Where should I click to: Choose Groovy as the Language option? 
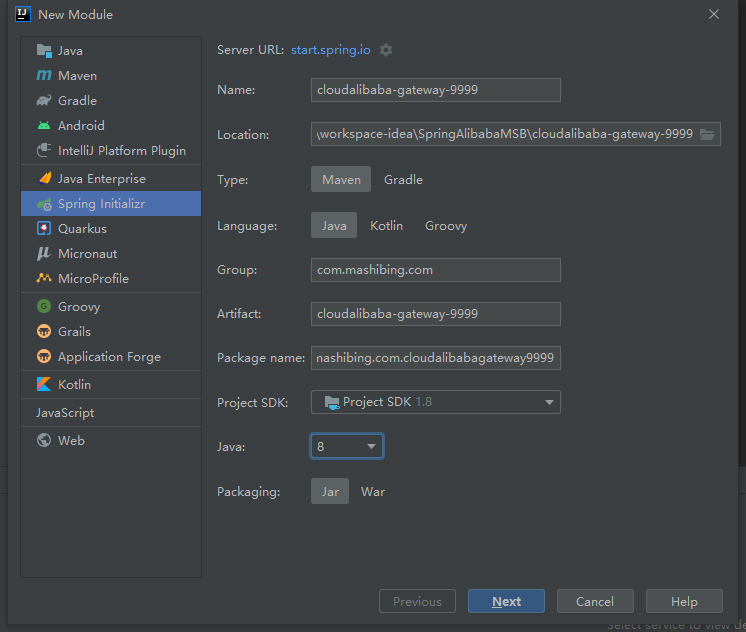click(446, 226)
